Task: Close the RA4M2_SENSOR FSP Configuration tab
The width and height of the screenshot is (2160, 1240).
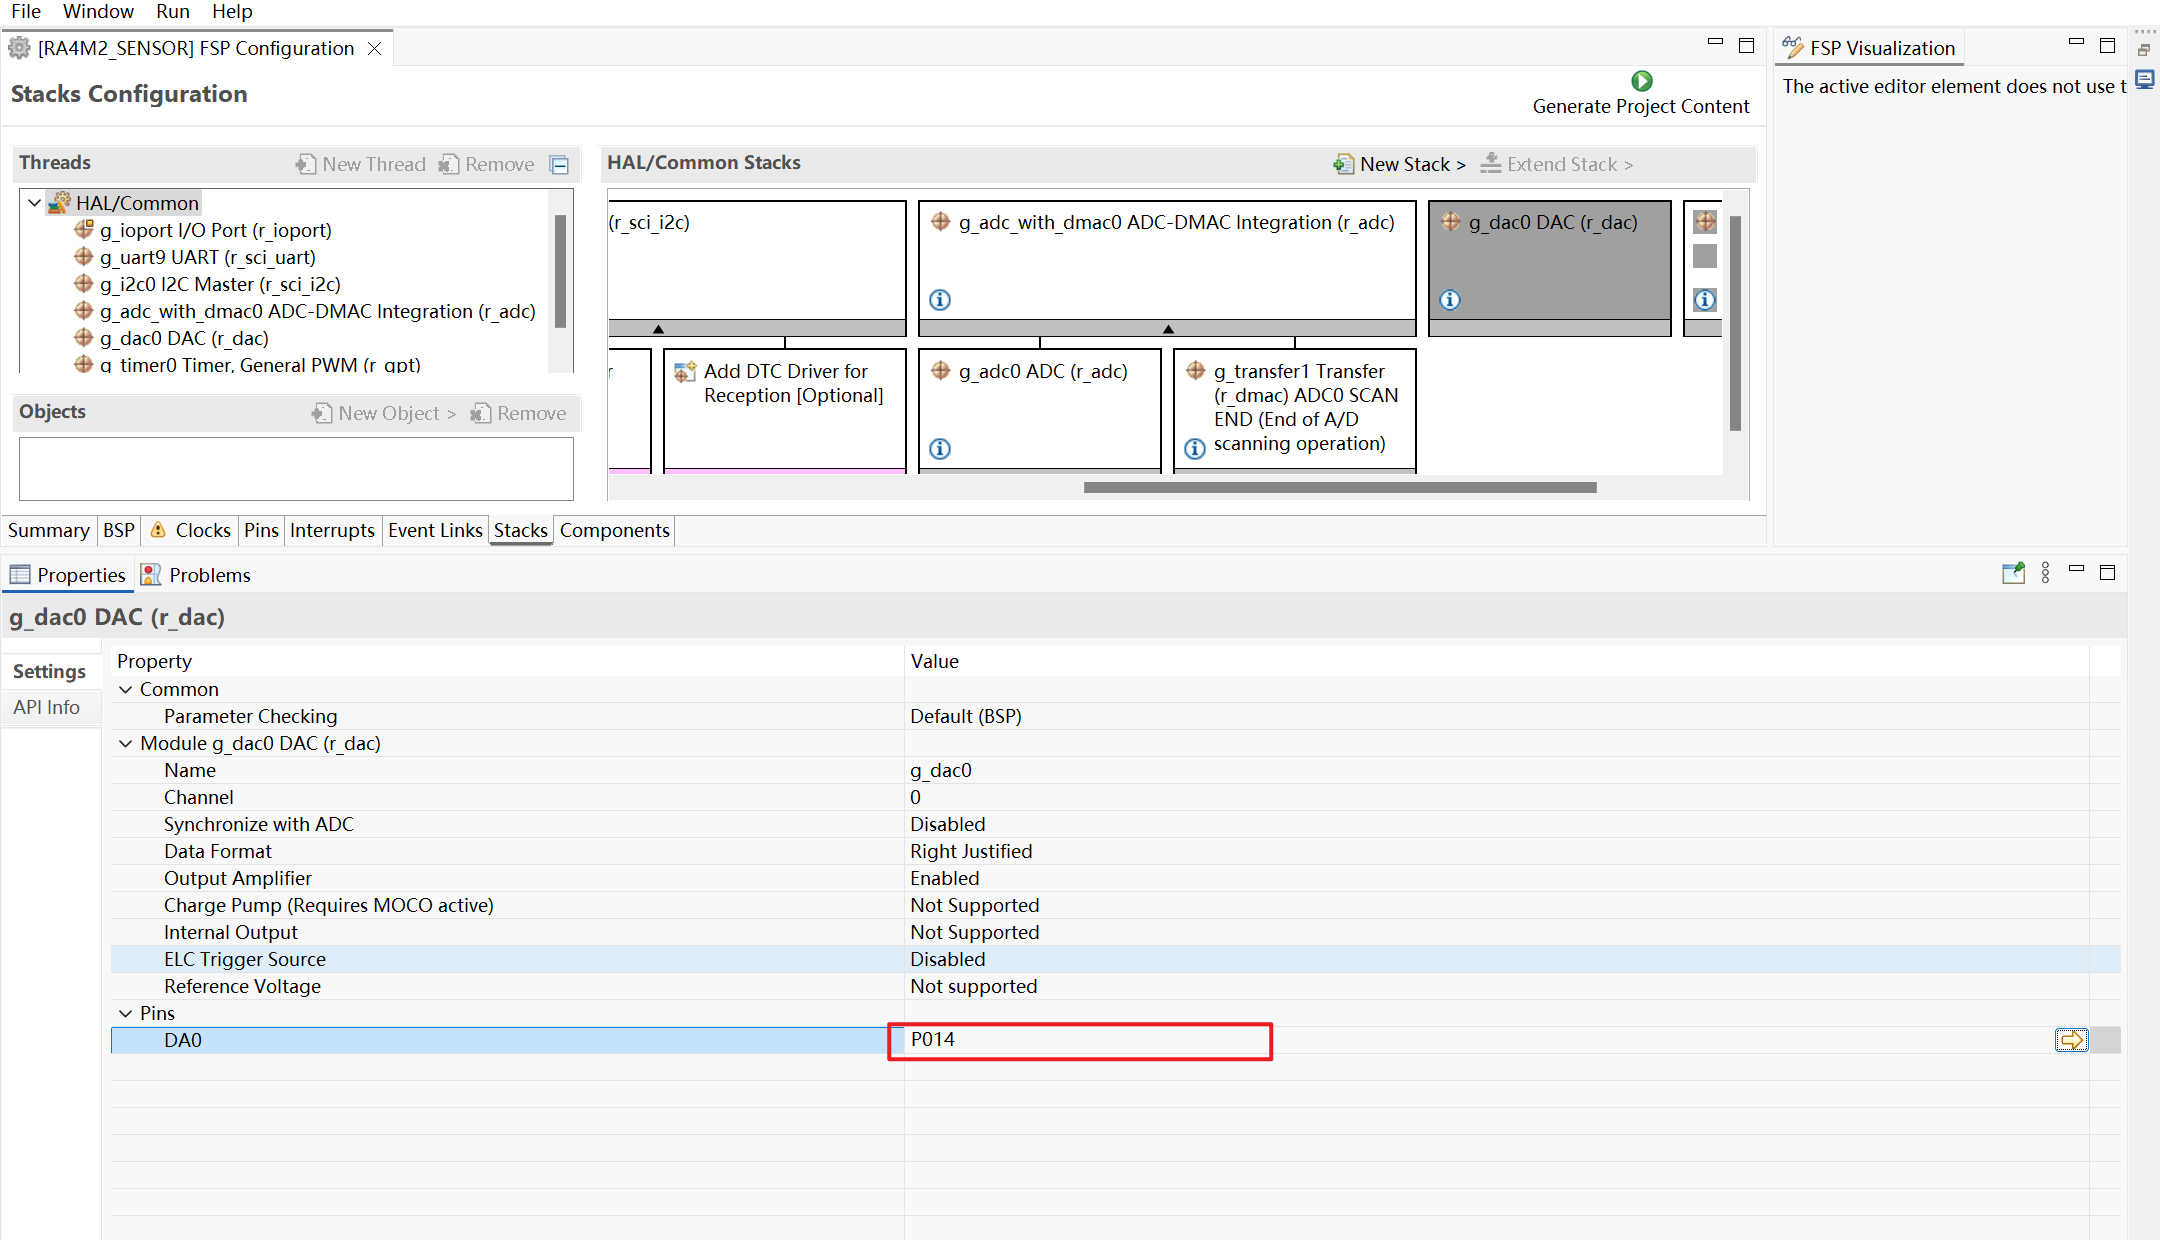Action: pos(374,48)
